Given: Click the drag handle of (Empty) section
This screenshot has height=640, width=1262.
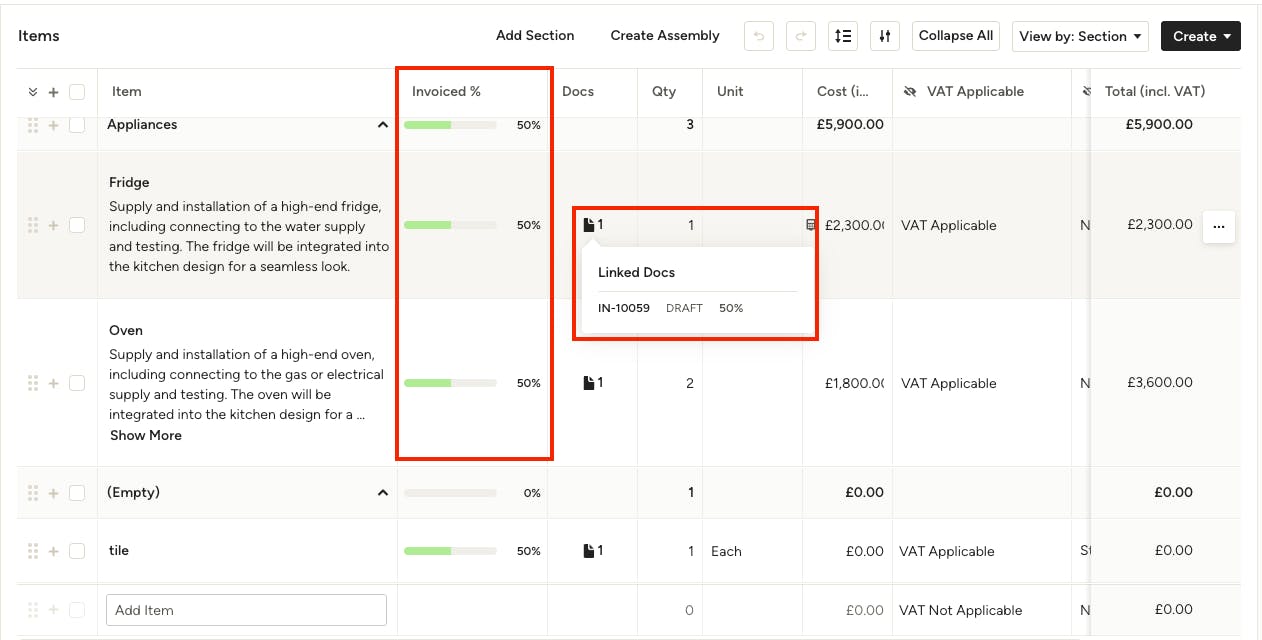Looking at the screenshot, I should [x=33, y=493].
